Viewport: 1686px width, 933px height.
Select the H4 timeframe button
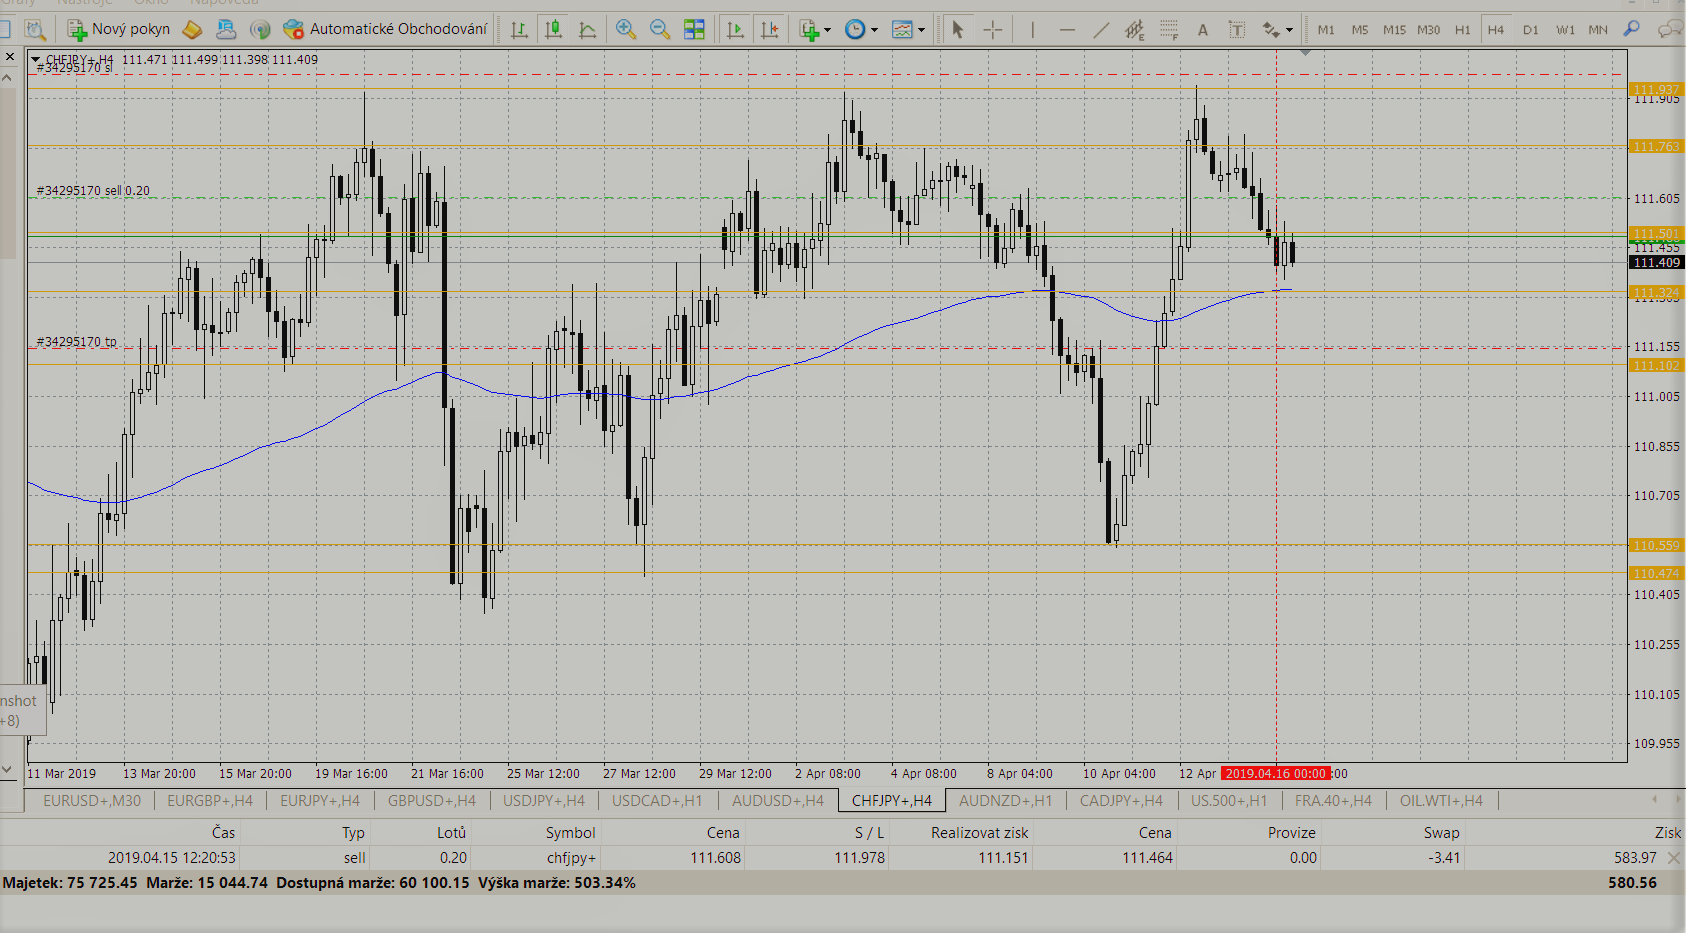[1496, 29]
